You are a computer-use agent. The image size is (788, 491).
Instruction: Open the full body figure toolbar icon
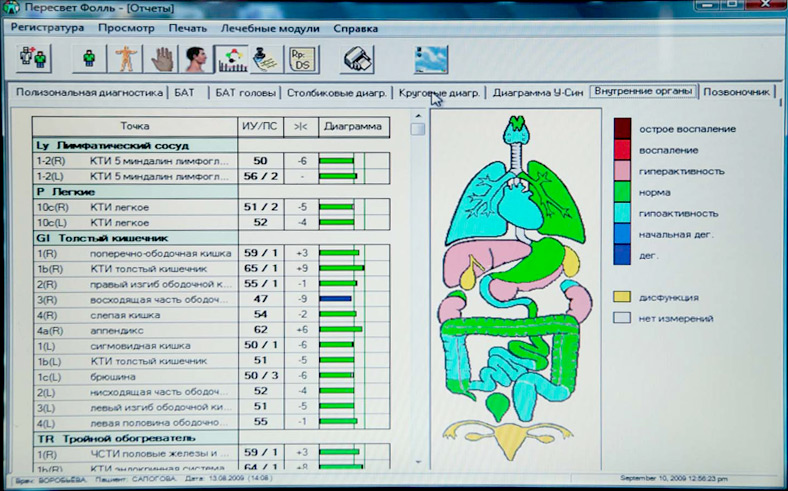[x=125, y=59]
